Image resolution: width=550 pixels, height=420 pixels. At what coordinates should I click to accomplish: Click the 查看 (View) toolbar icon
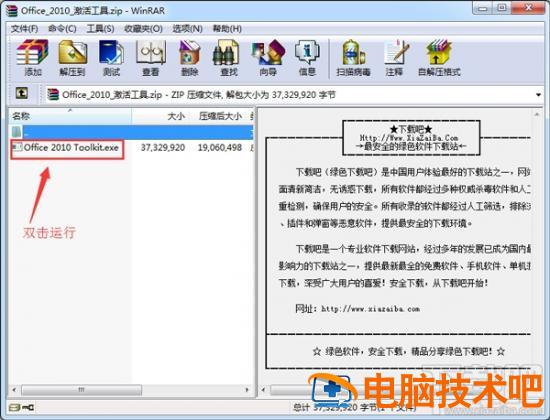tap(151, 53)
